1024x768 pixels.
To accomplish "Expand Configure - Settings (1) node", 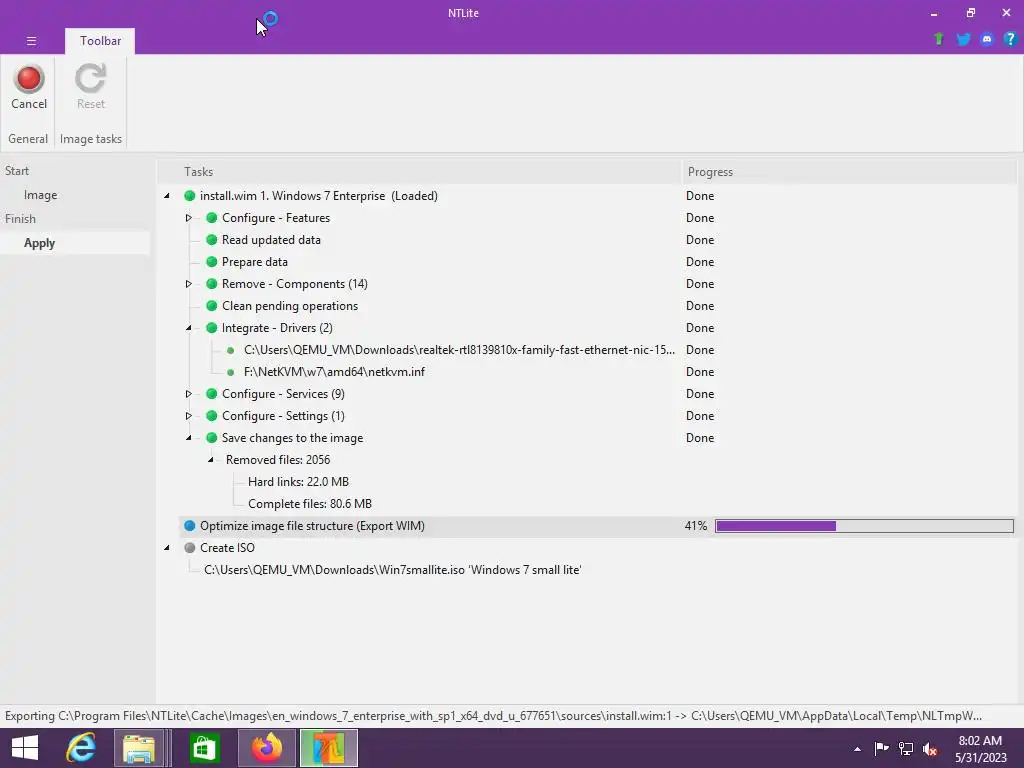I will 189,416.
